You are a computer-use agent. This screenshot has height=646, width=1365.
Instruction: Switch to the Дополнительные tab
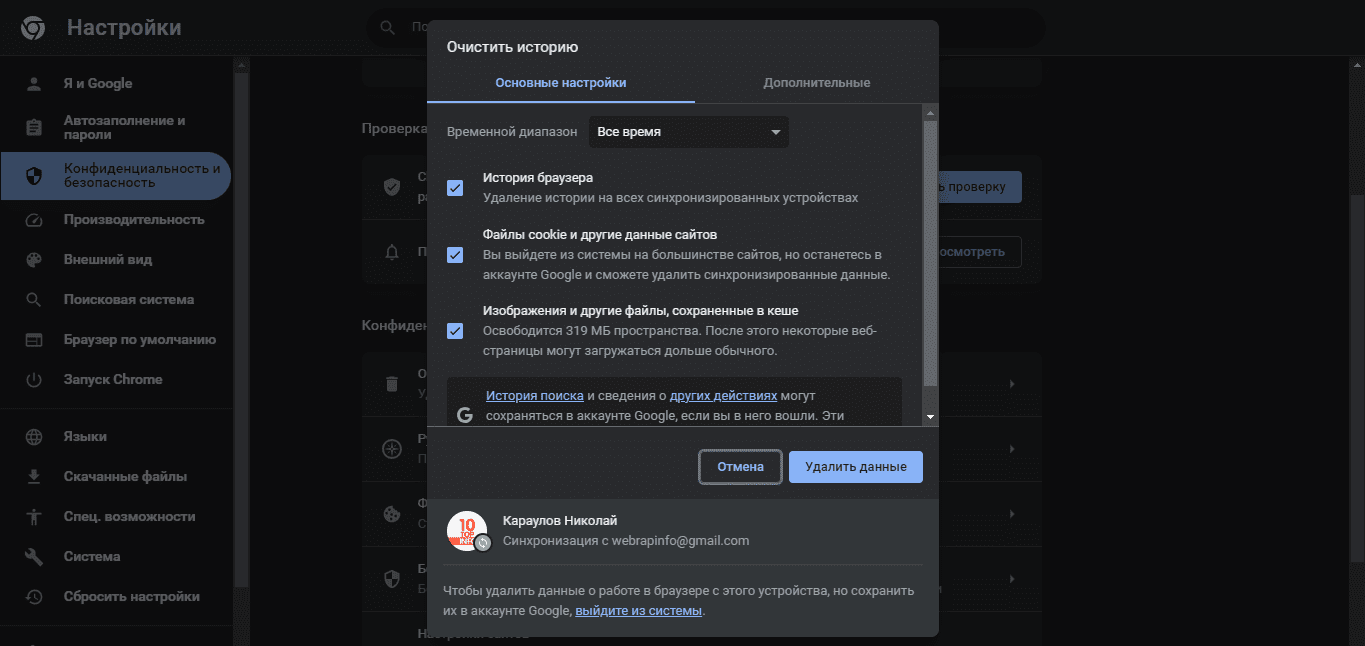pos(816,83)
